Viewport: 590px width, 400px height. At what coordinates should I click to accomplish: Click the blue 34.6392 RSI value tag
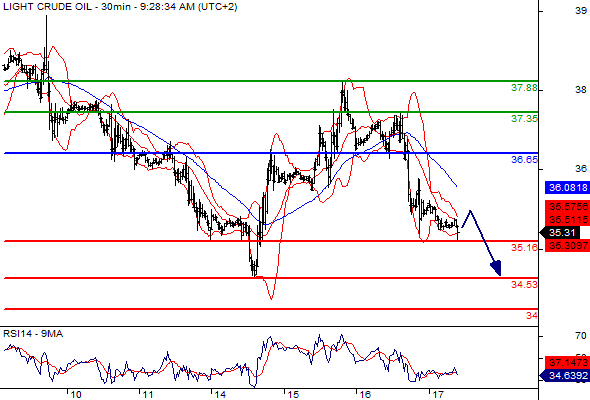[x=564, y=376]
